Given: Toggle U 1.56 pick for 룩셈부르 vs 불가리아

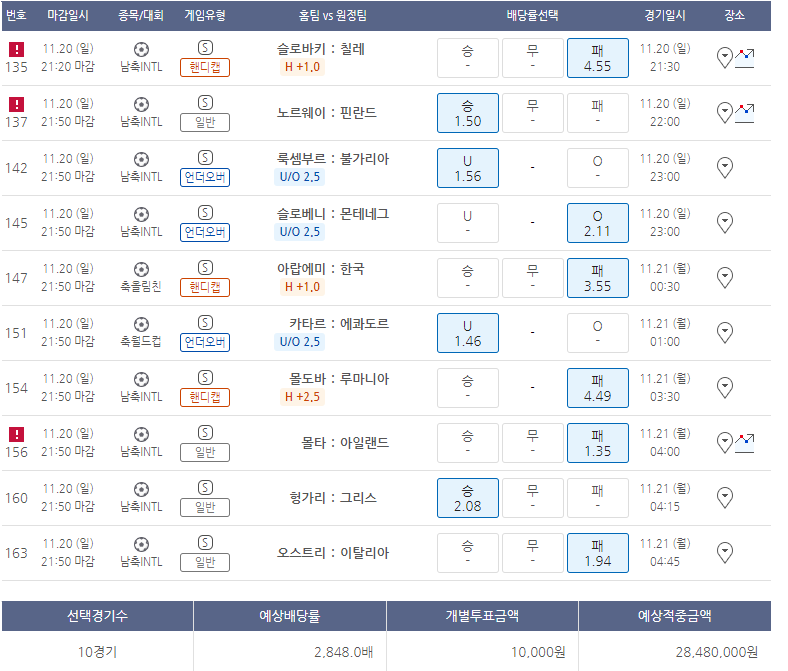Looking at the screenshot, I should [x=467, y=168].
